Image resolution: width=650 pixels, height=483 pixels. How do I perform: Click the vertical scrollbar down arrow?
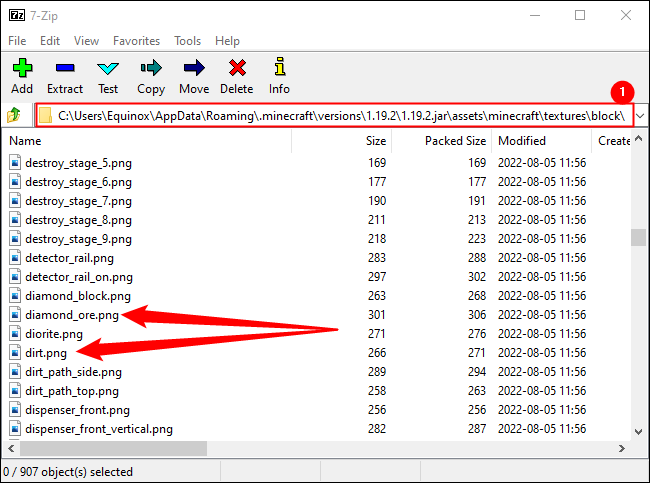638,432
